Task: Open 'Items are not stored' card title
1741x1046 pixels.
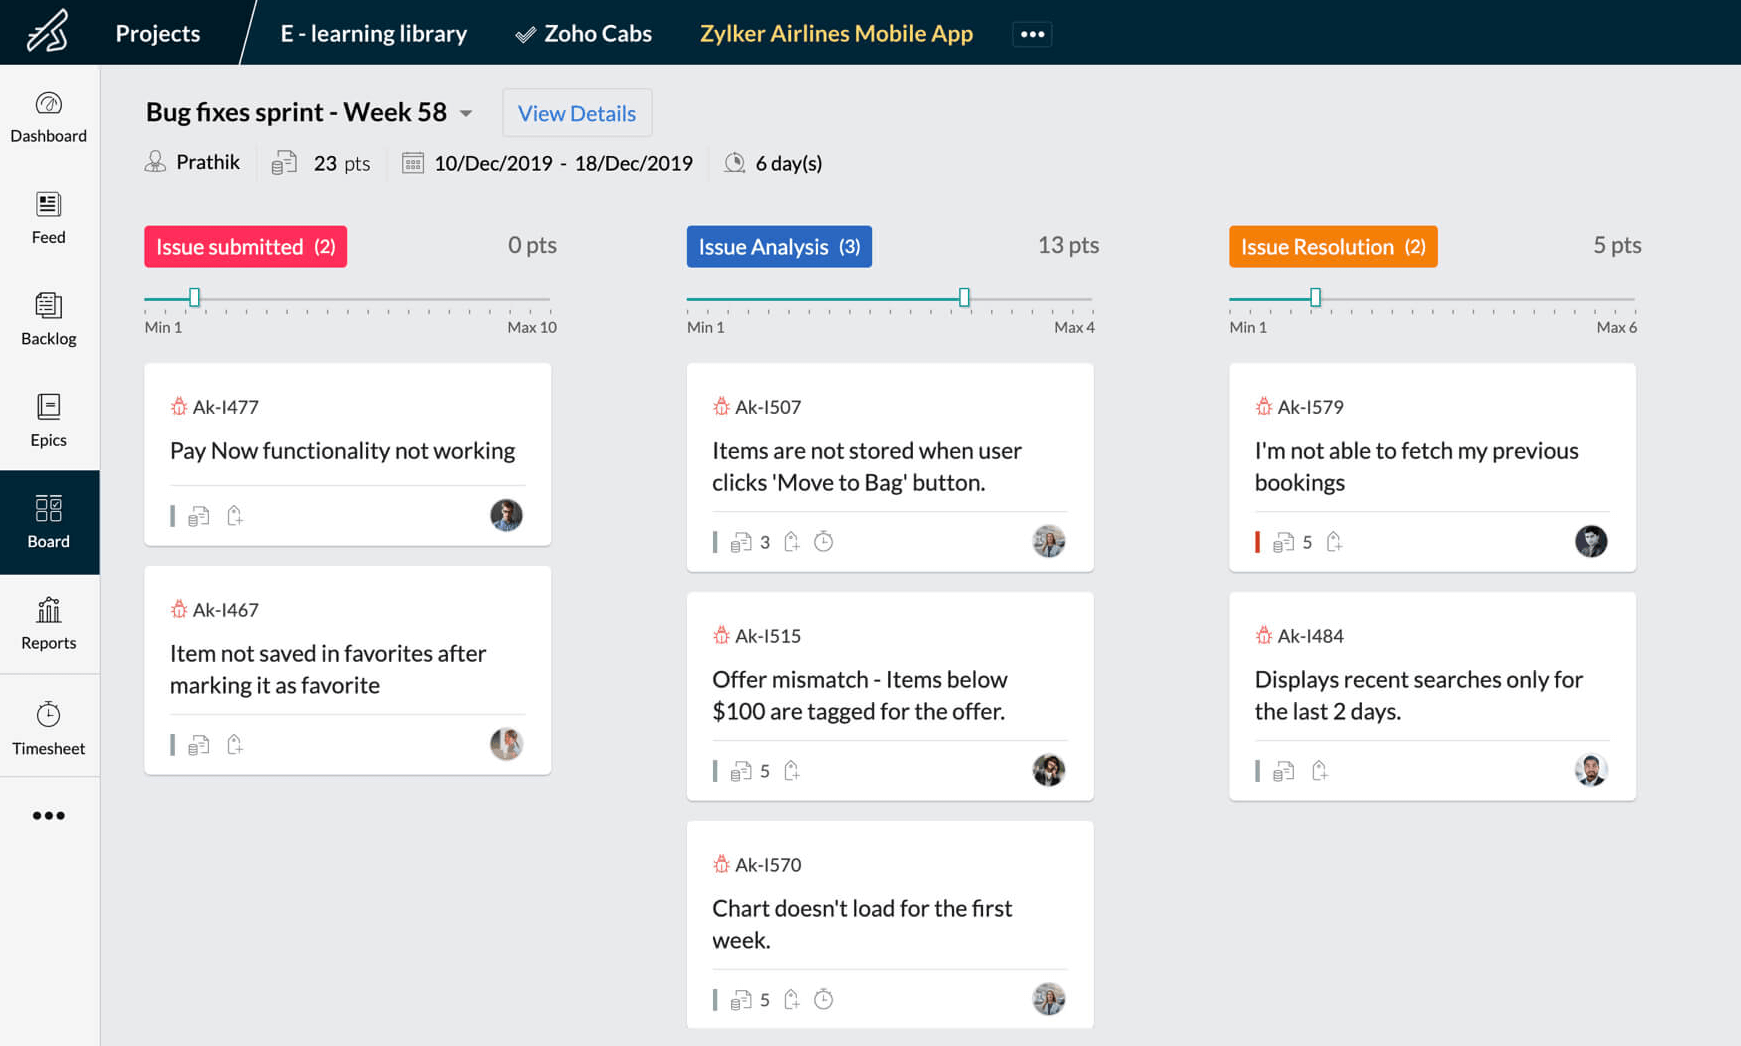Action: coord(867,466)
